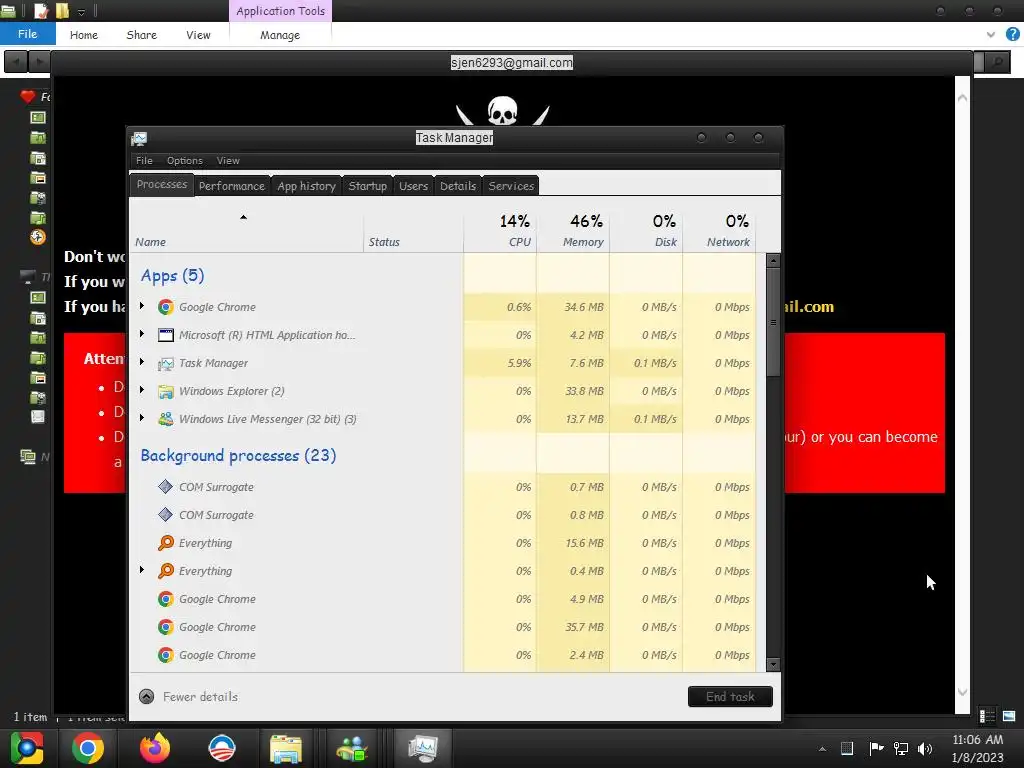Click second COM Surrogate process icon
Image resolution: width=1024 pixels, height=768 pixels.
coord(166,515)
